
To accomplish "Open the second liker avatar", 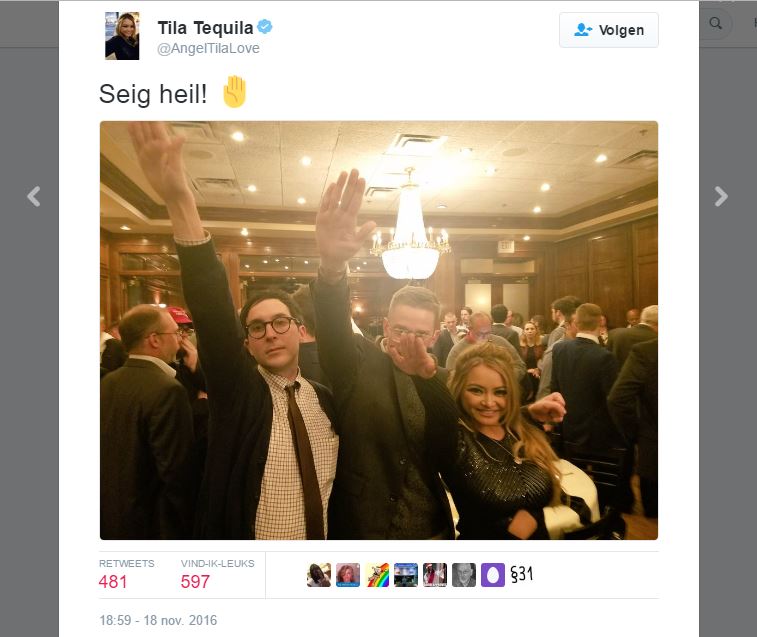I will coord(348,575).
